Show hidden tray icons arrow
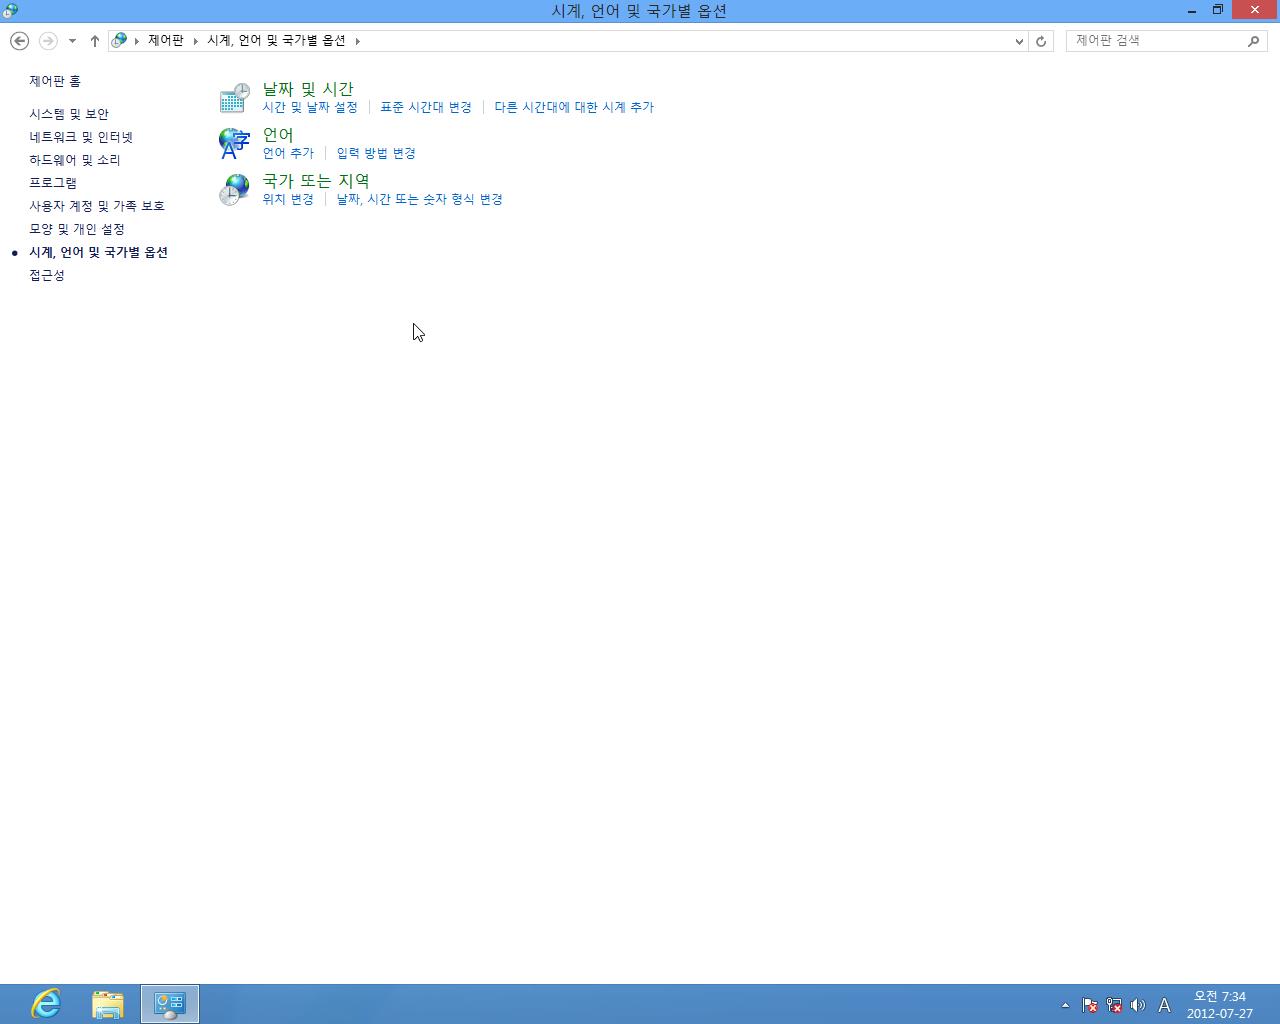The height and width of the screenshot is (1024, 1280). tap(1065, 1005)
